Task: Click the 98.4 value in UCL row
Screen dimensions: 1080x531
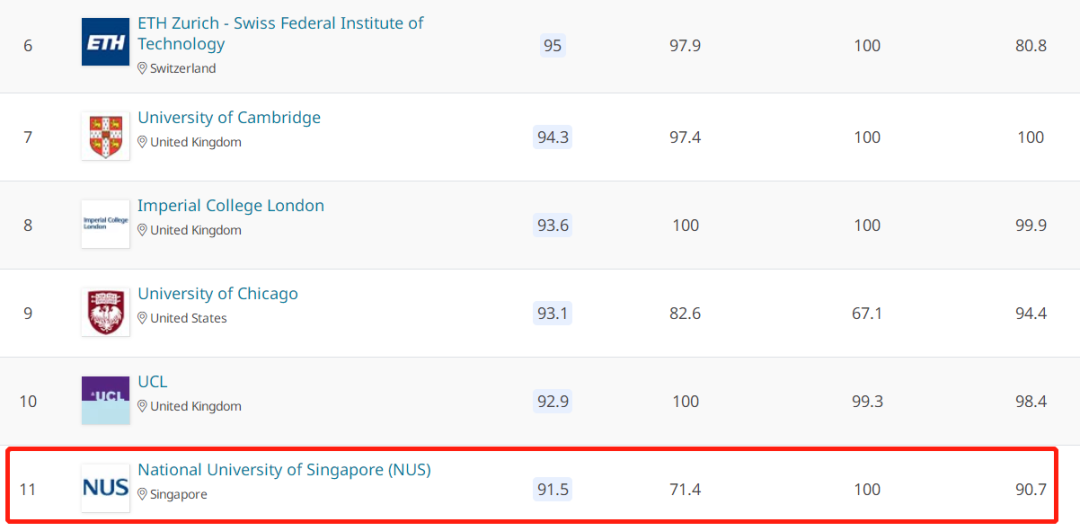Action: point(1031,402)
